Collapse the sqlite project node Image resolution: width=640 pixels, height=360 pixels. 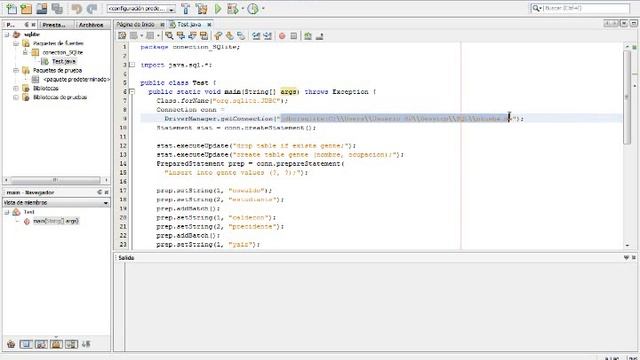(x=7, y=35)
